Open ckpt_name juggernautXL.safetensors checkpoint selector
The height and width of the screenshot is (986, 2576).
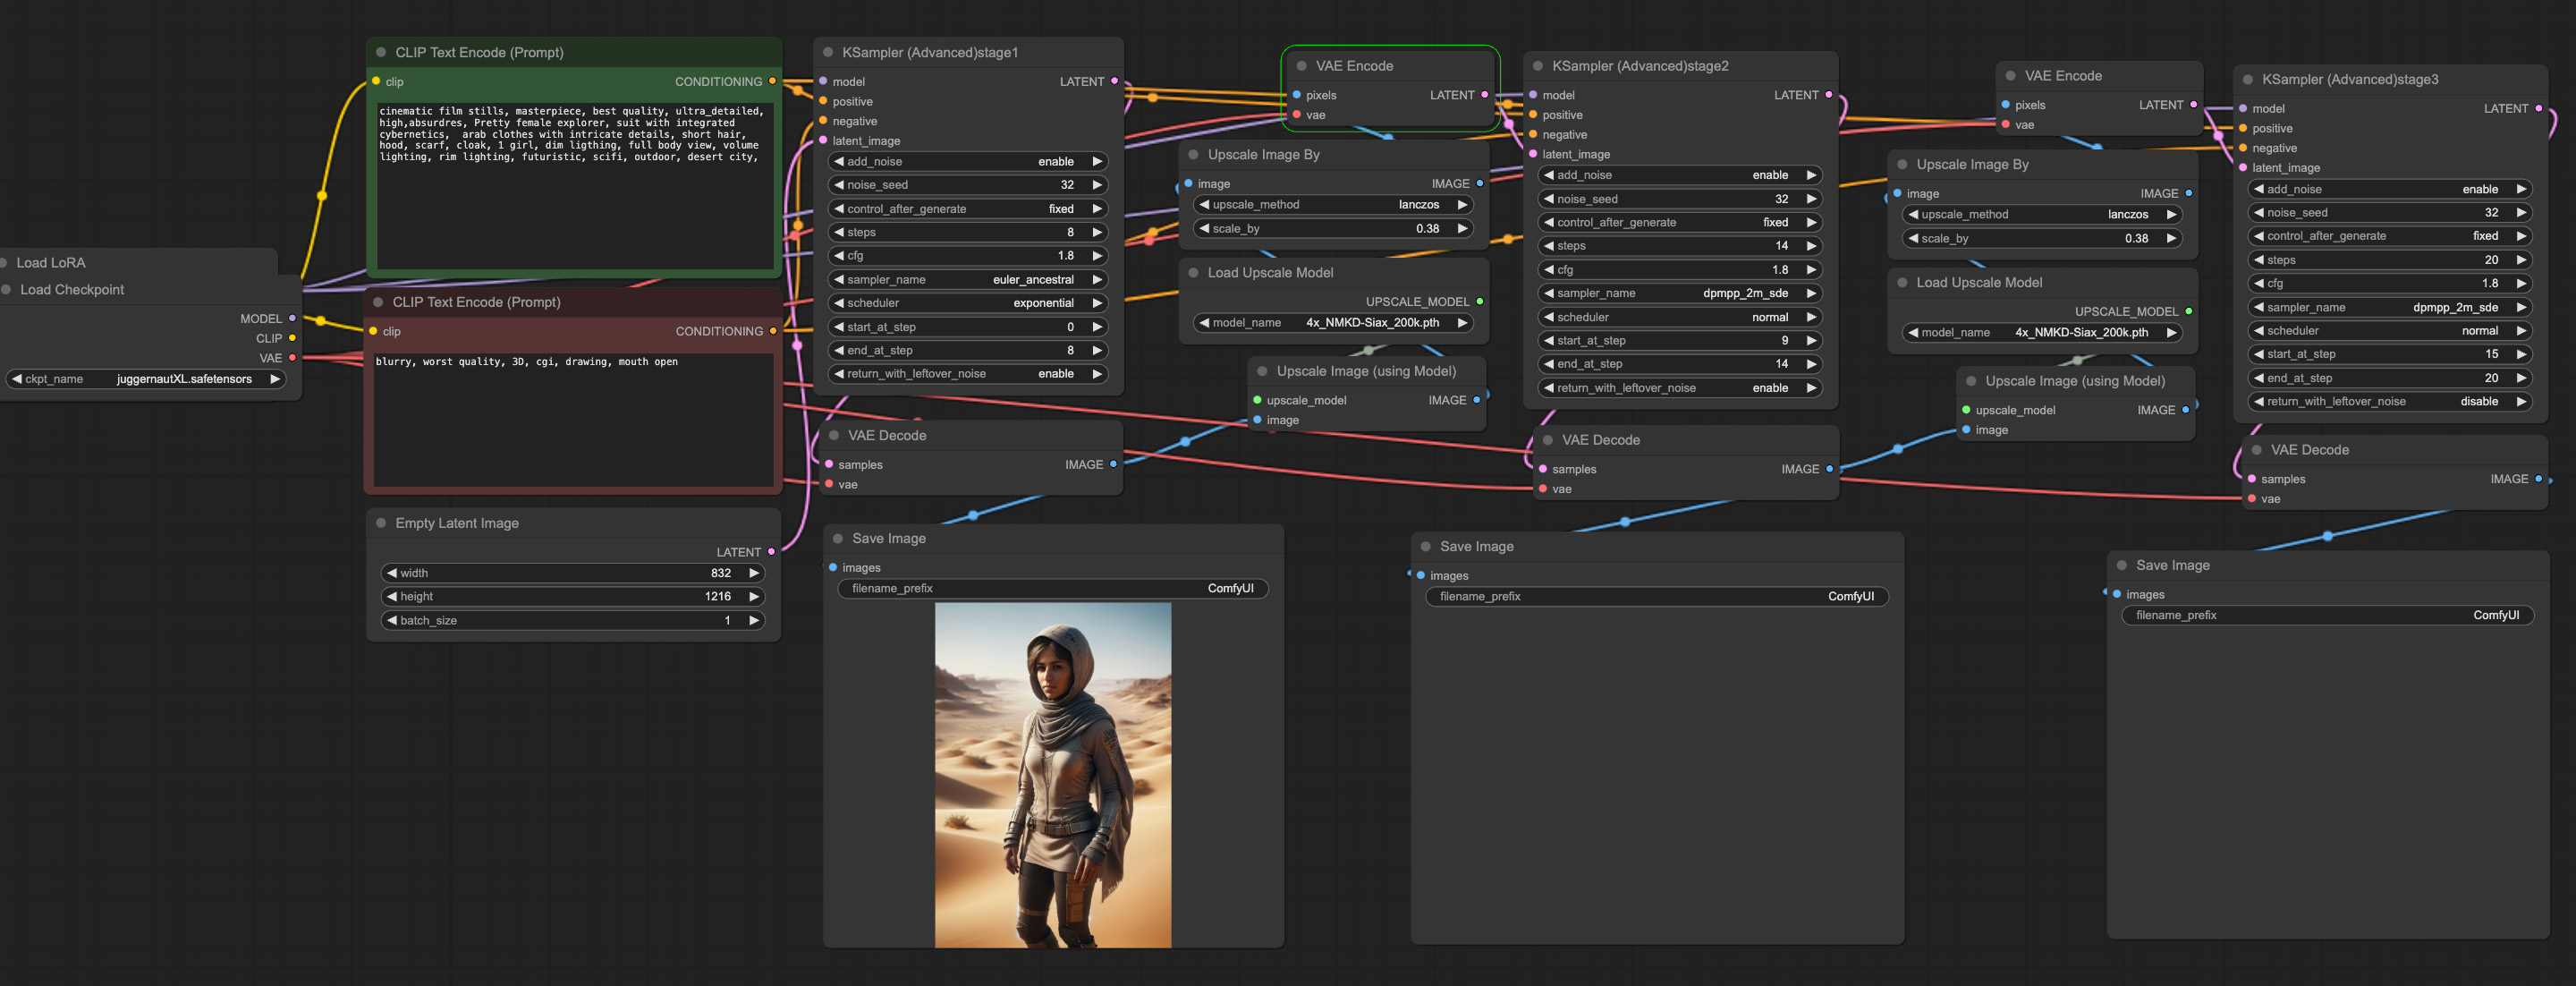(147, 379)
